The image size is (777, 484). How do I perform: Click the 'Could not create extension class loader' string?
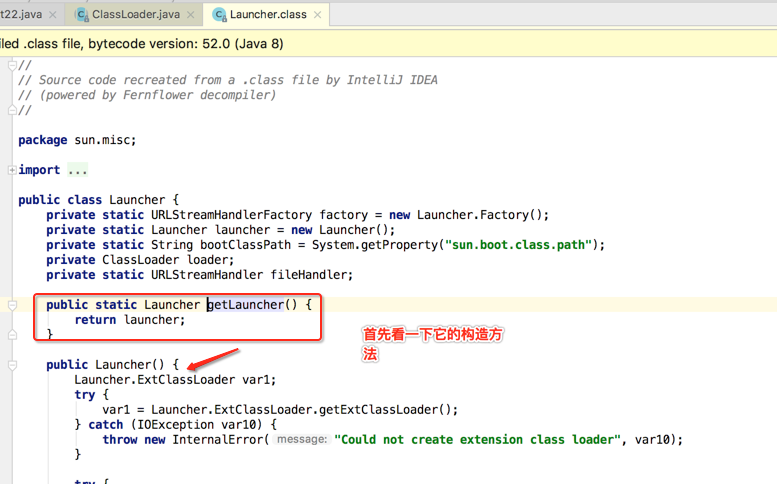tap(477, 439)
